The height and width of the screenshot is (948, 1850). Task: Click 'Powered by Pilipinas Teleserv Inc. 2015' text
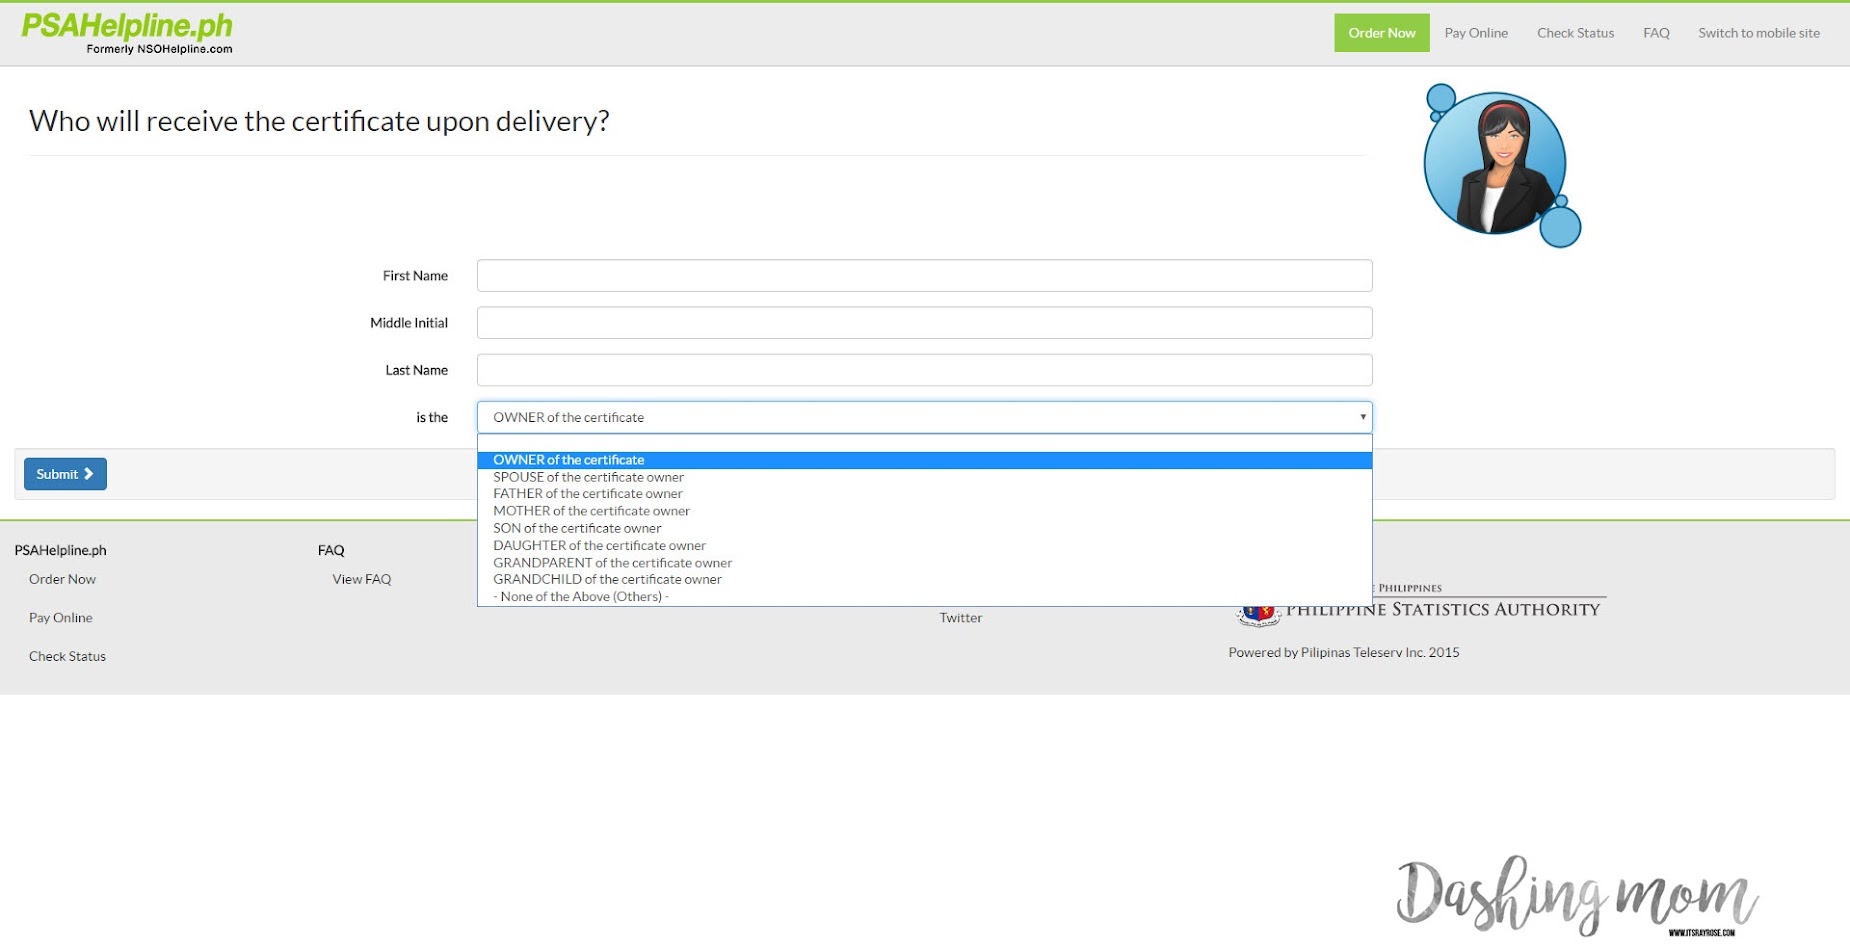(1343, 652)
